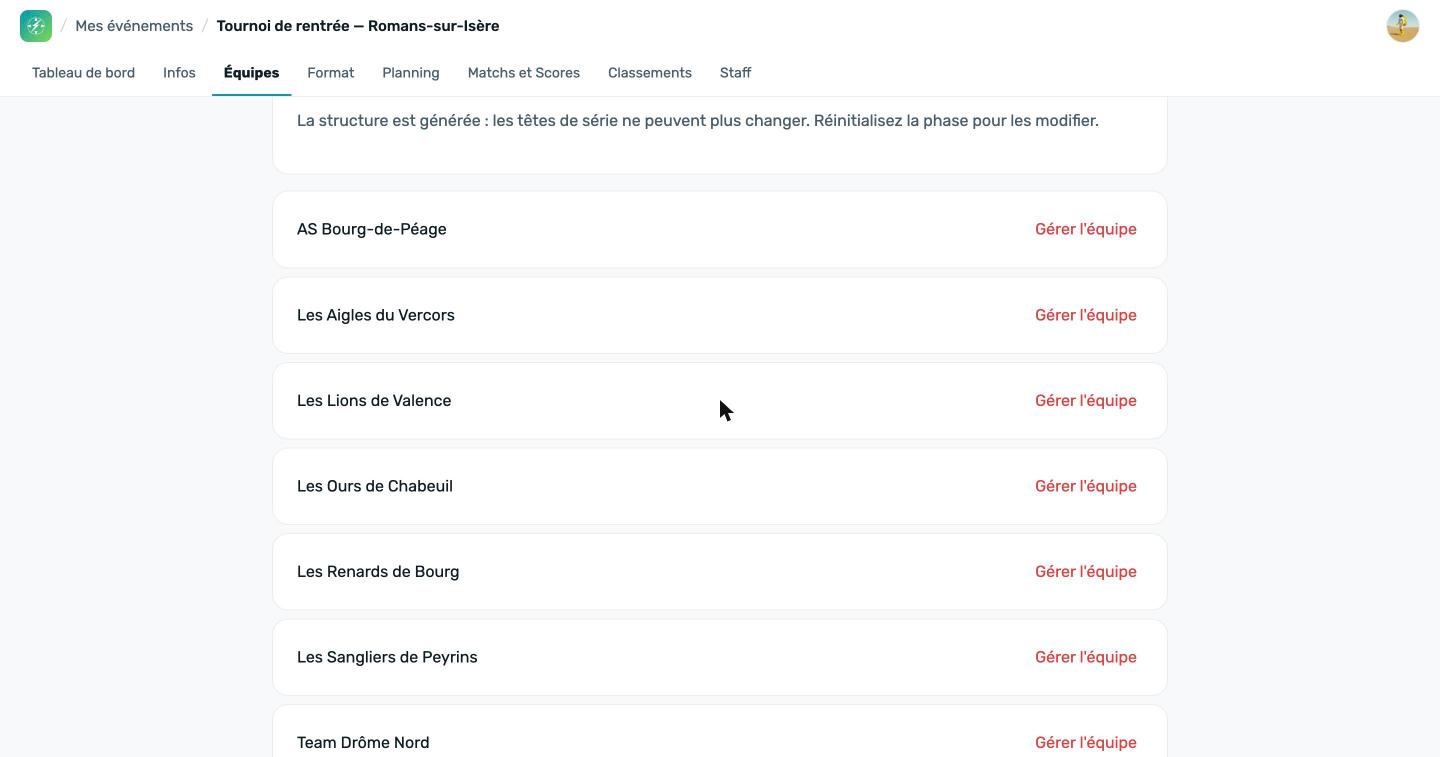Click Gérer l'équipe for Les Sangliers de Peyrins

[1086, 657]
